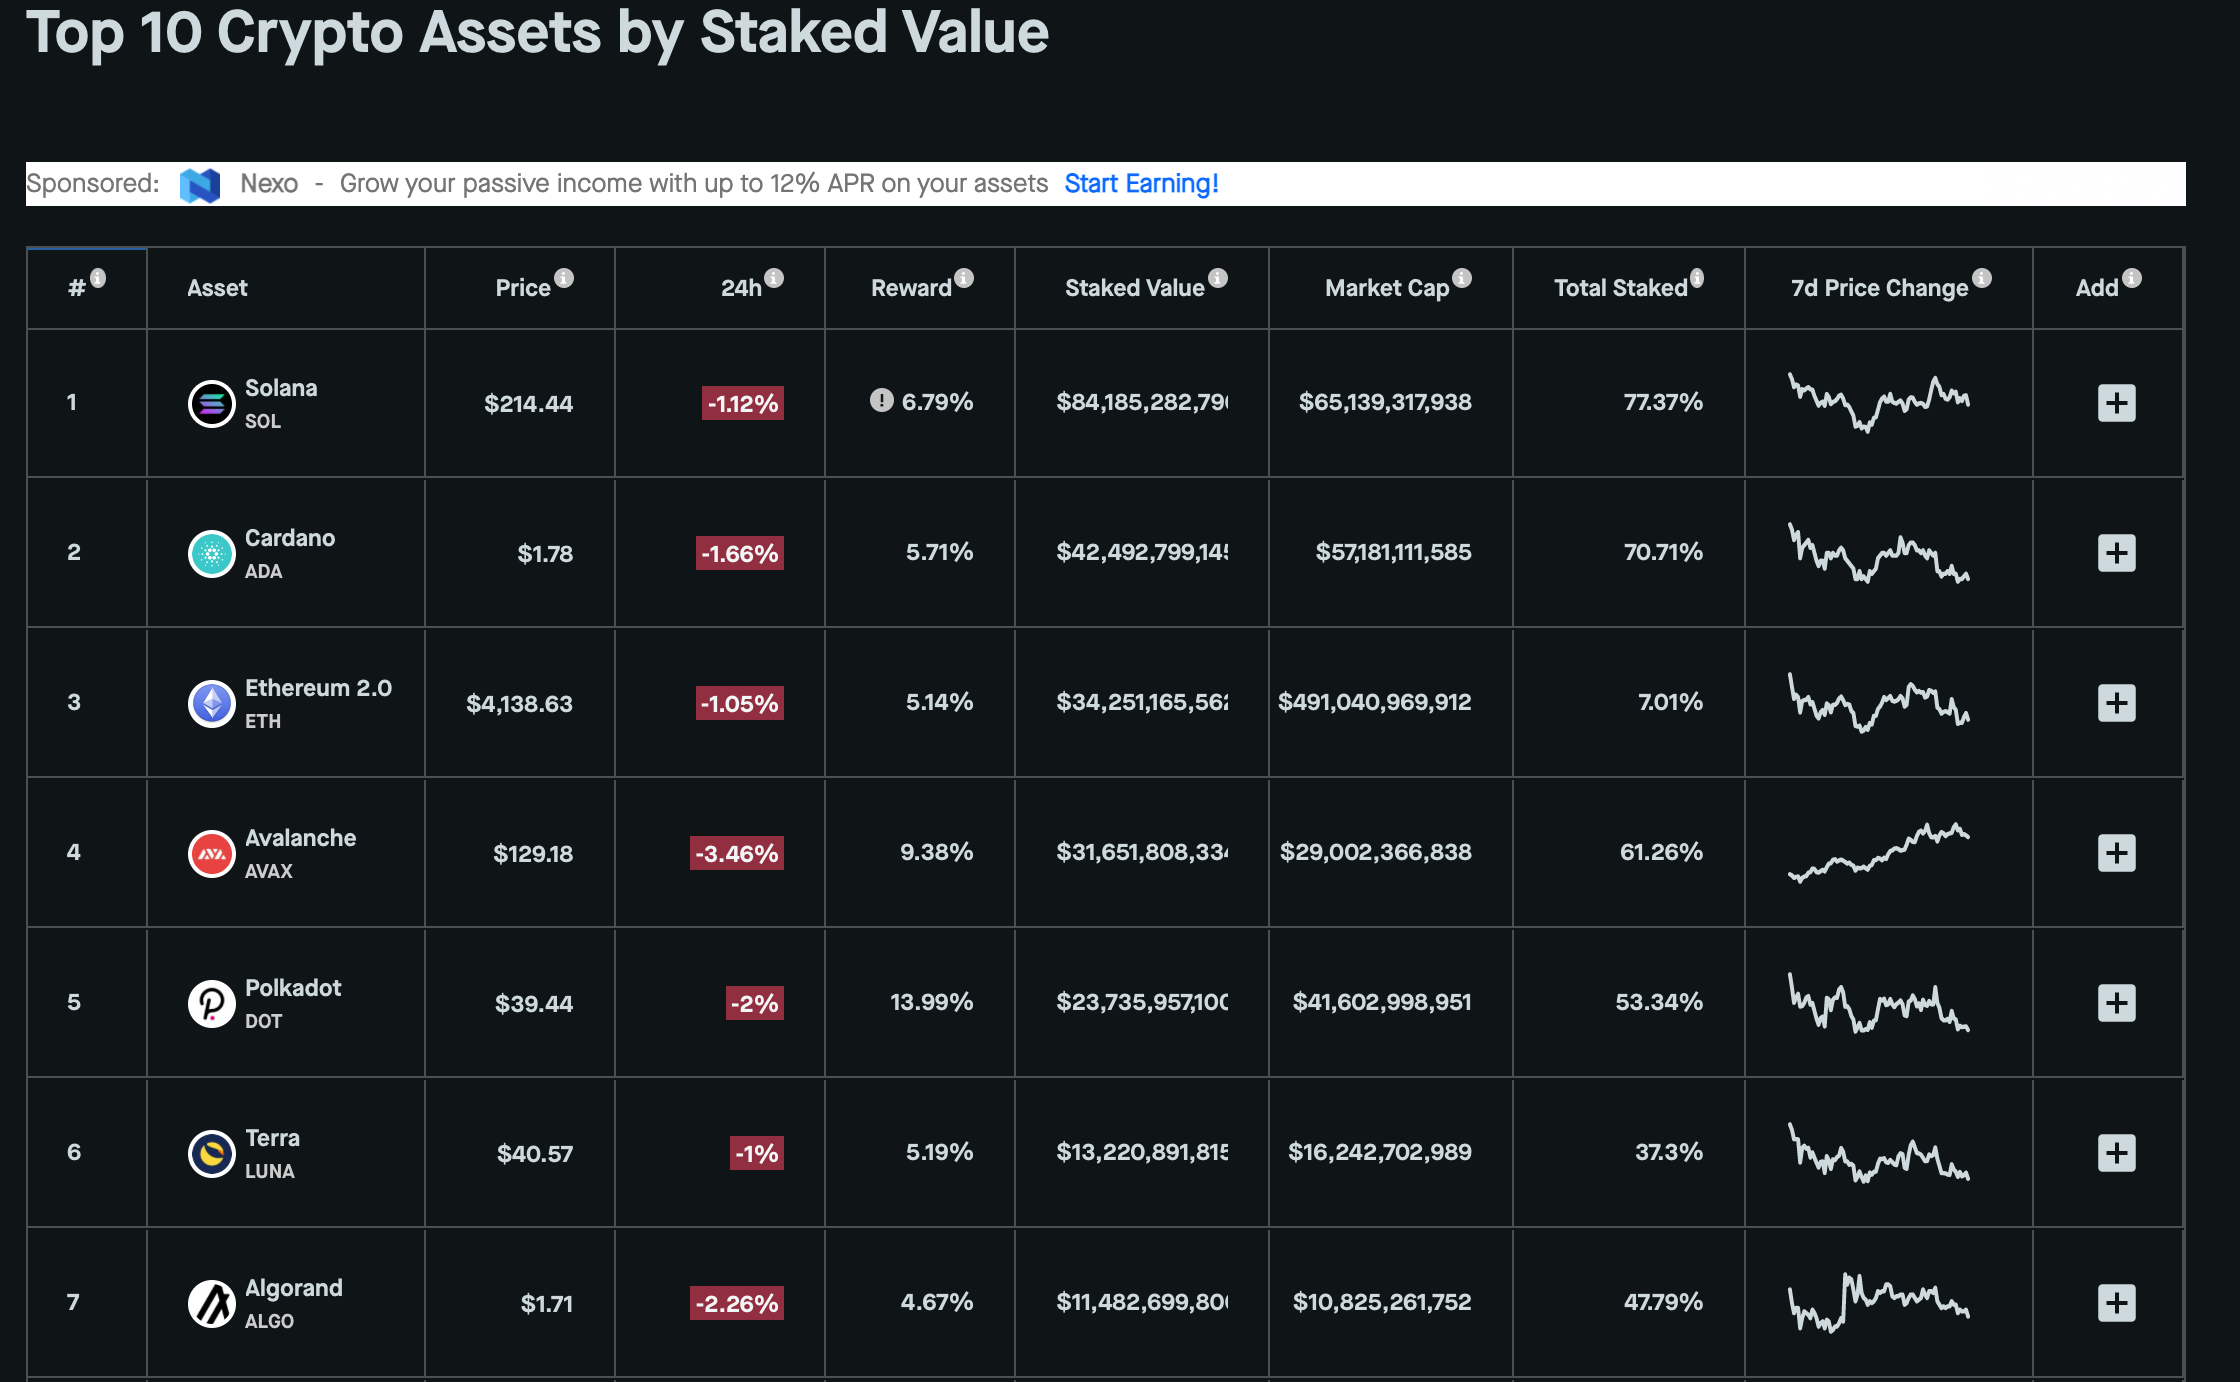Click Polkadot's 7d price sparkline chart
The height and width of the screenshot is (1382, 2240).
tap(1879, 1003)
